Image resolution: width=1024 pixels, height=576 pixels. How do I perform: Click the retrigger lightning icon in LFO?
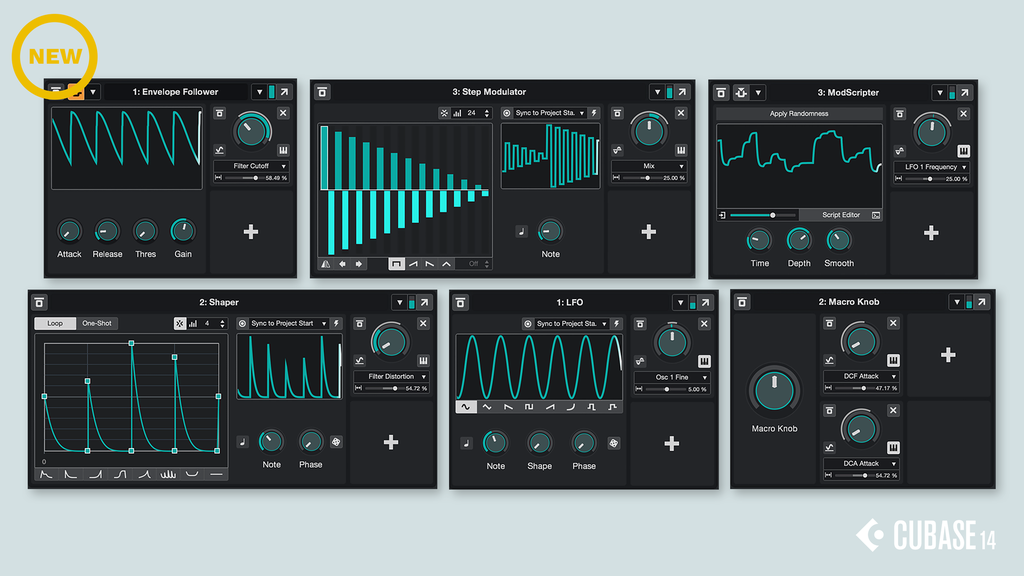(x=616, y=323)
